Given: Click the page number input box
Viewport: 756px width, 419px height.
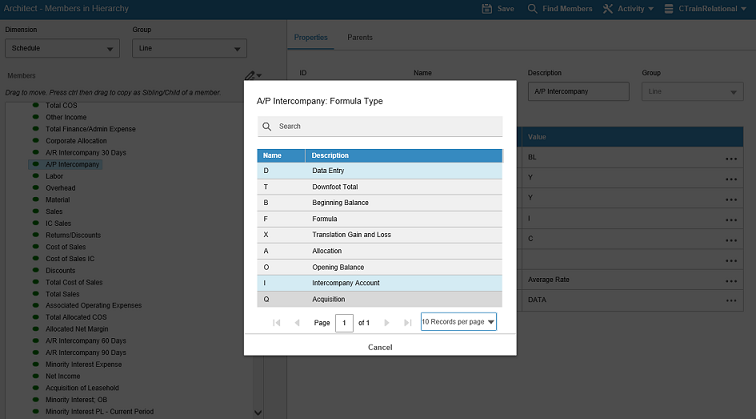Looking at the screenshot, I should (x=344, y=323).
